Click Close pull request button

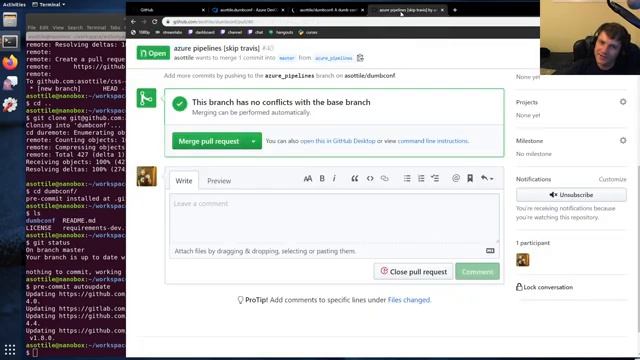pyautogui.click(x=413, y=271)
